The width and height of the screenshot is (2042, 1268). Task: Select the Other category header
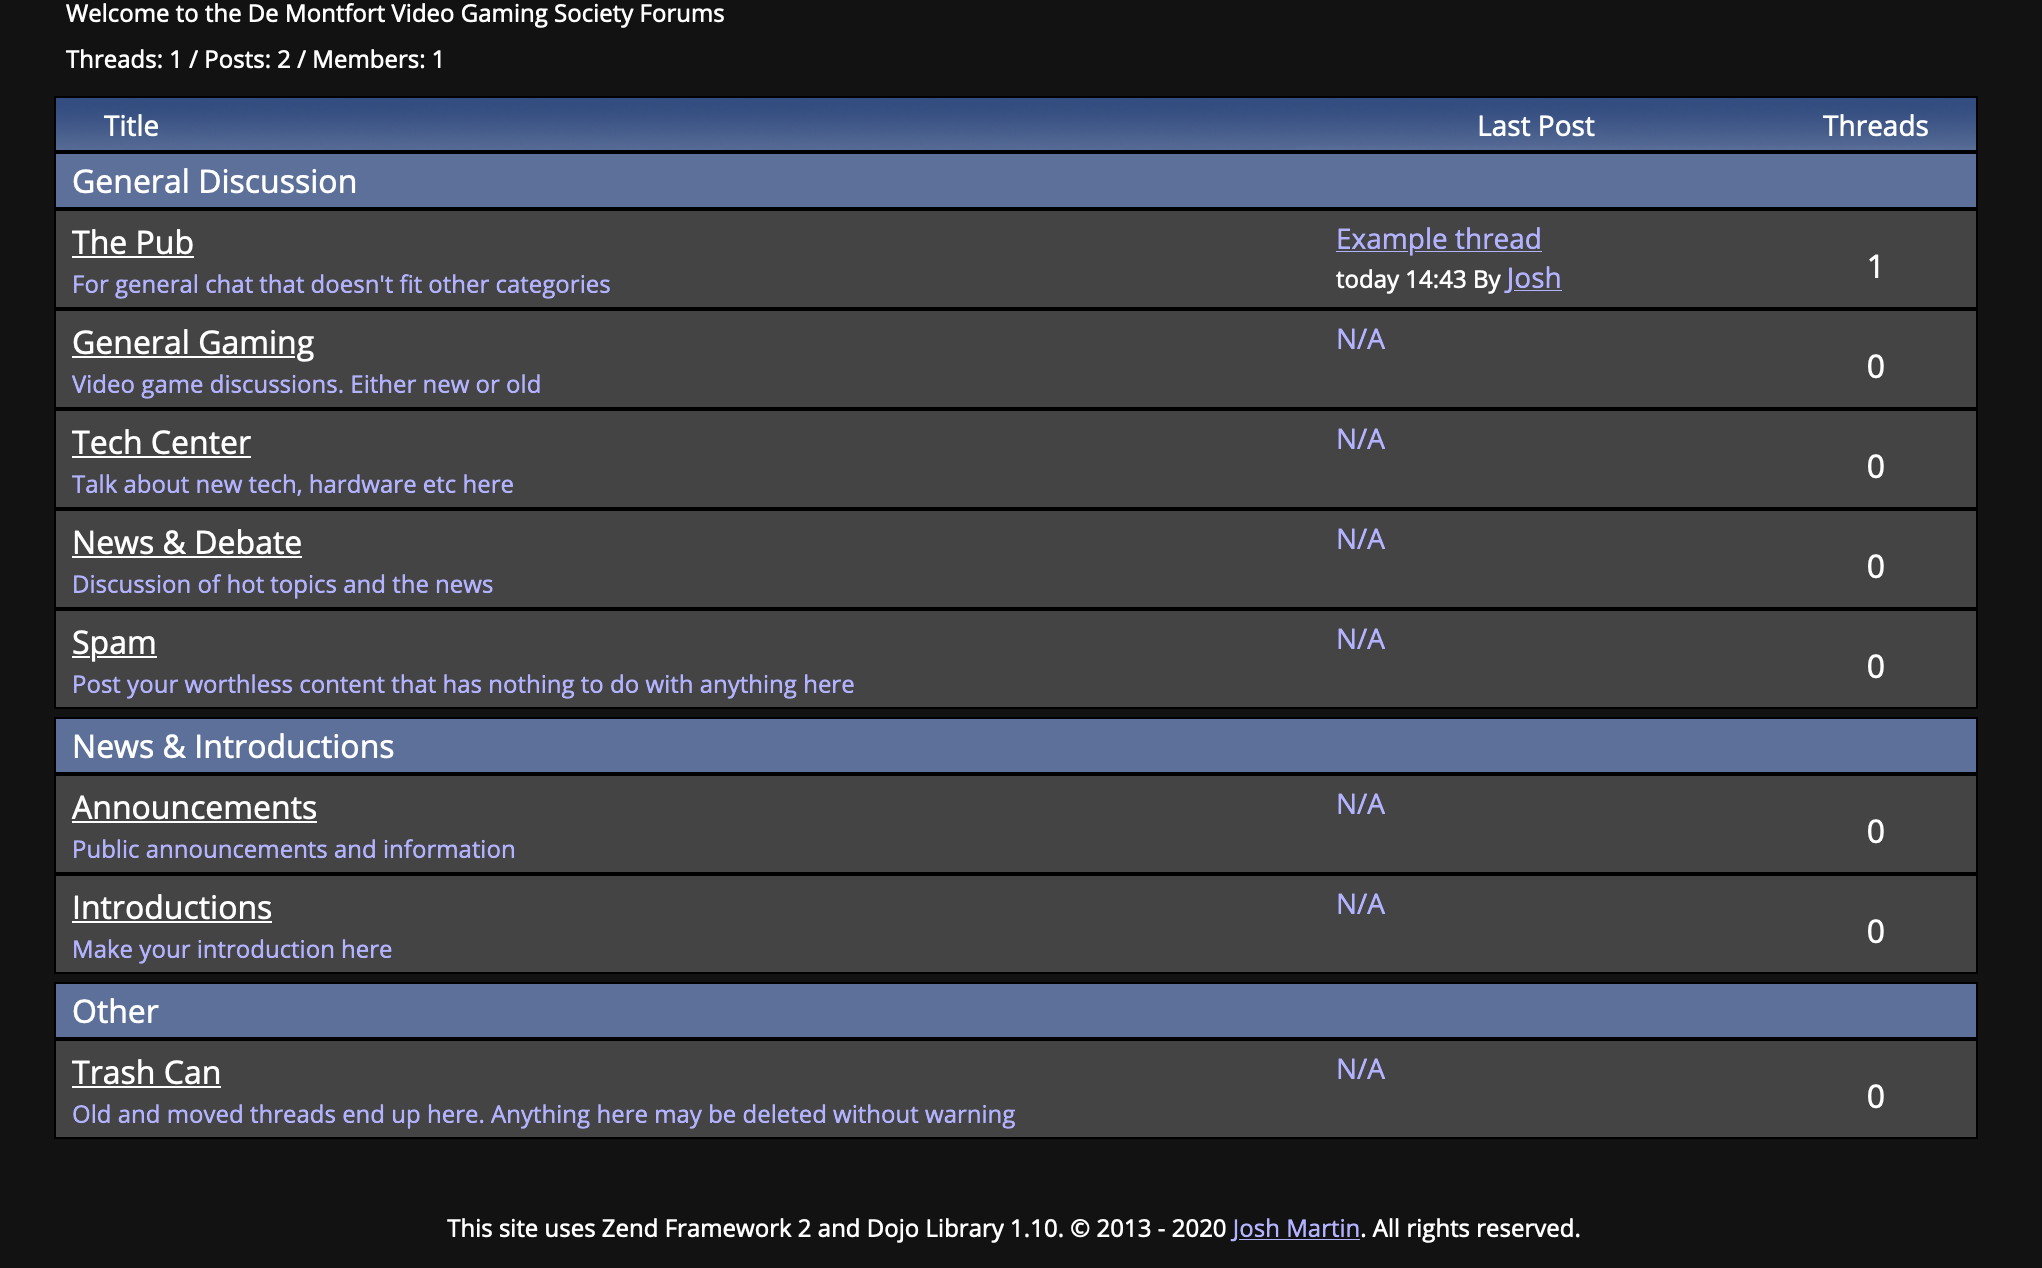pos(114,1010)
